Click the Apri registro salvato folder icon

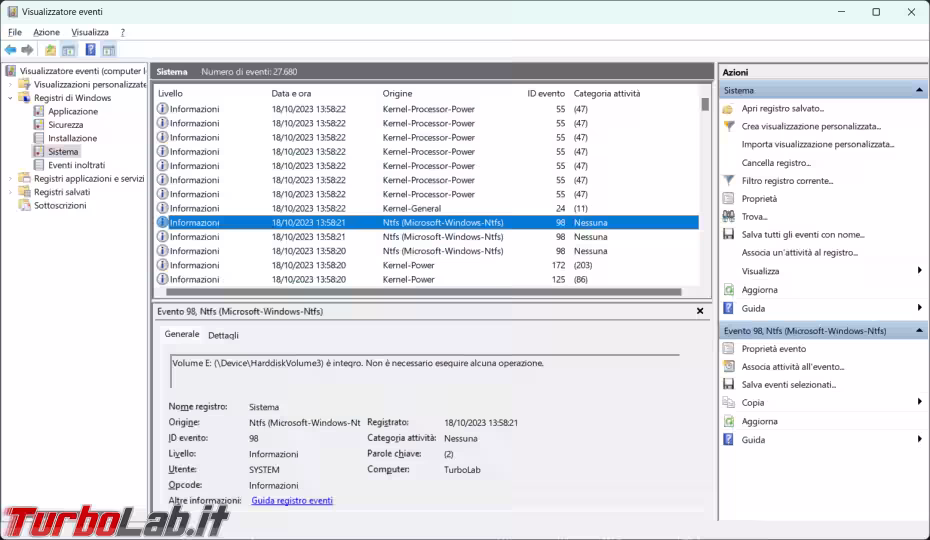click(728, 109)
